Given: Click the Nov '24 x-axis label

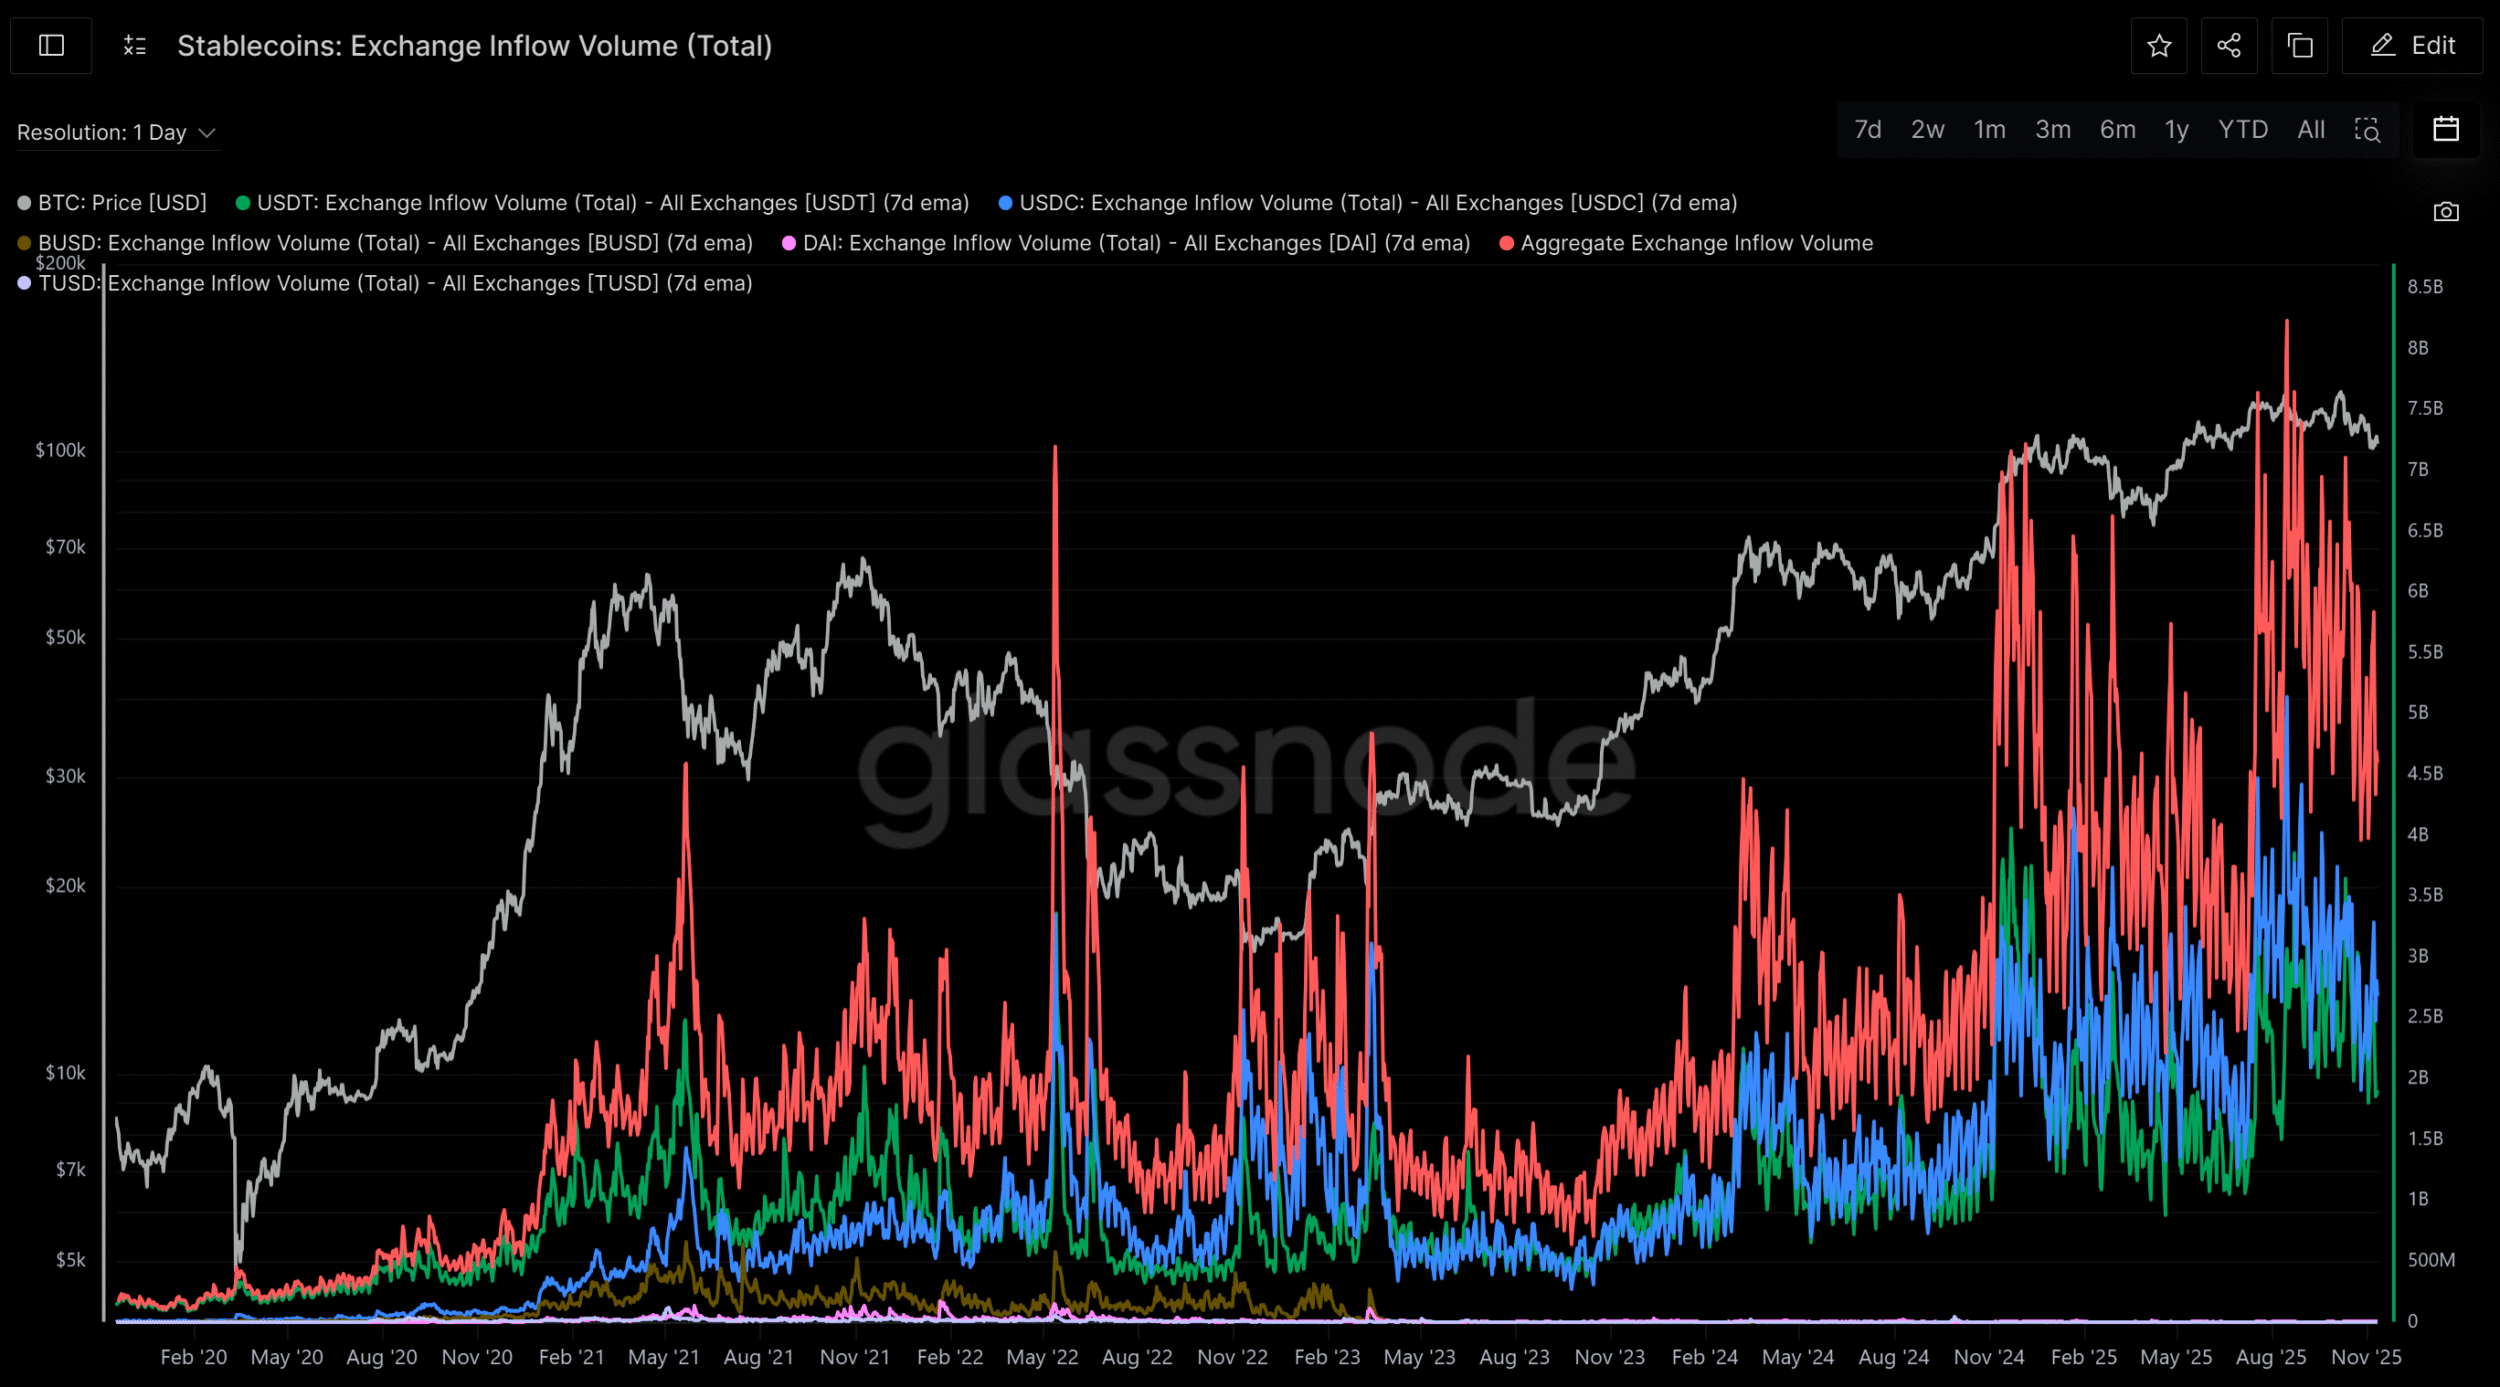Looking at the screenshot, I should pos(1989,1357).
